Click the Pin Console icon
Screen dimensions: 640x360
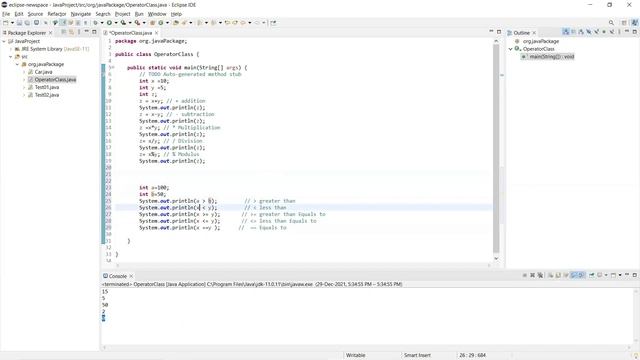pos(591,276)
